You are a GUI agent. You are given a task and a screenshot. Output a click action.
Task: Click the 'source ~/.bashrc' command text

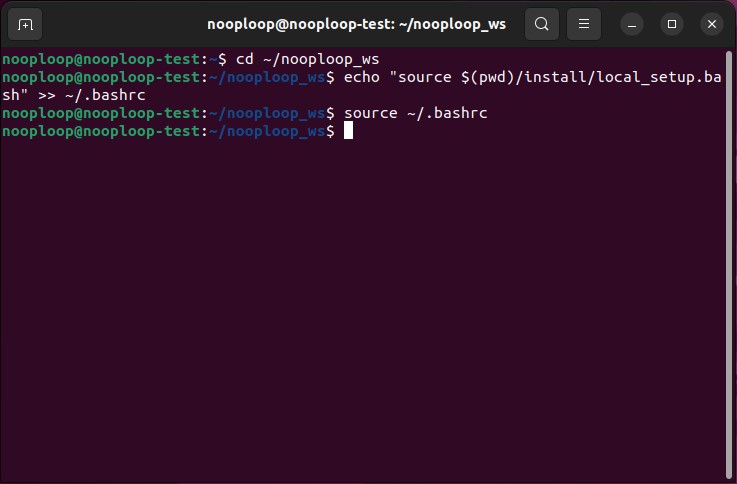pos(415,113)
